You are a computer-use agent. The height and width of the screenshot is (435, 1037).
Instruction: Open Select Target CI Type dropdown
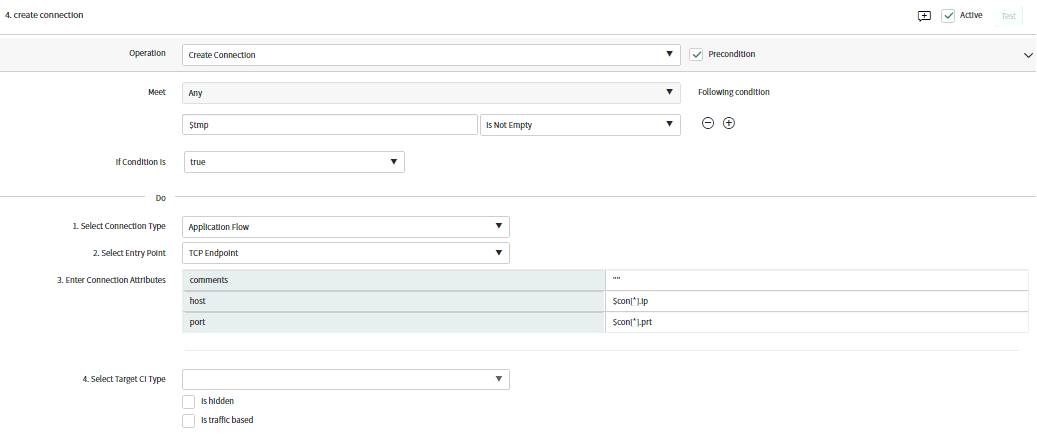pyautogui.click(x=346, y=379)
